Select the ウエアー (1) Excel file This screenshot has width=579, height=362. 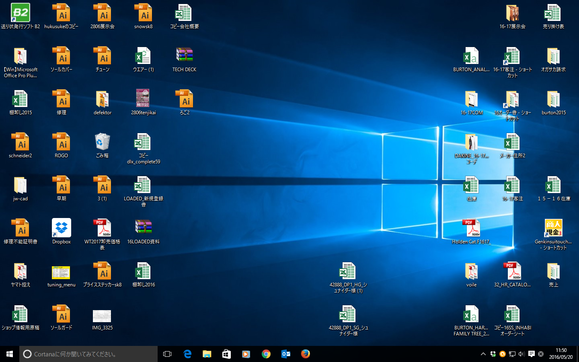point(143,56)
